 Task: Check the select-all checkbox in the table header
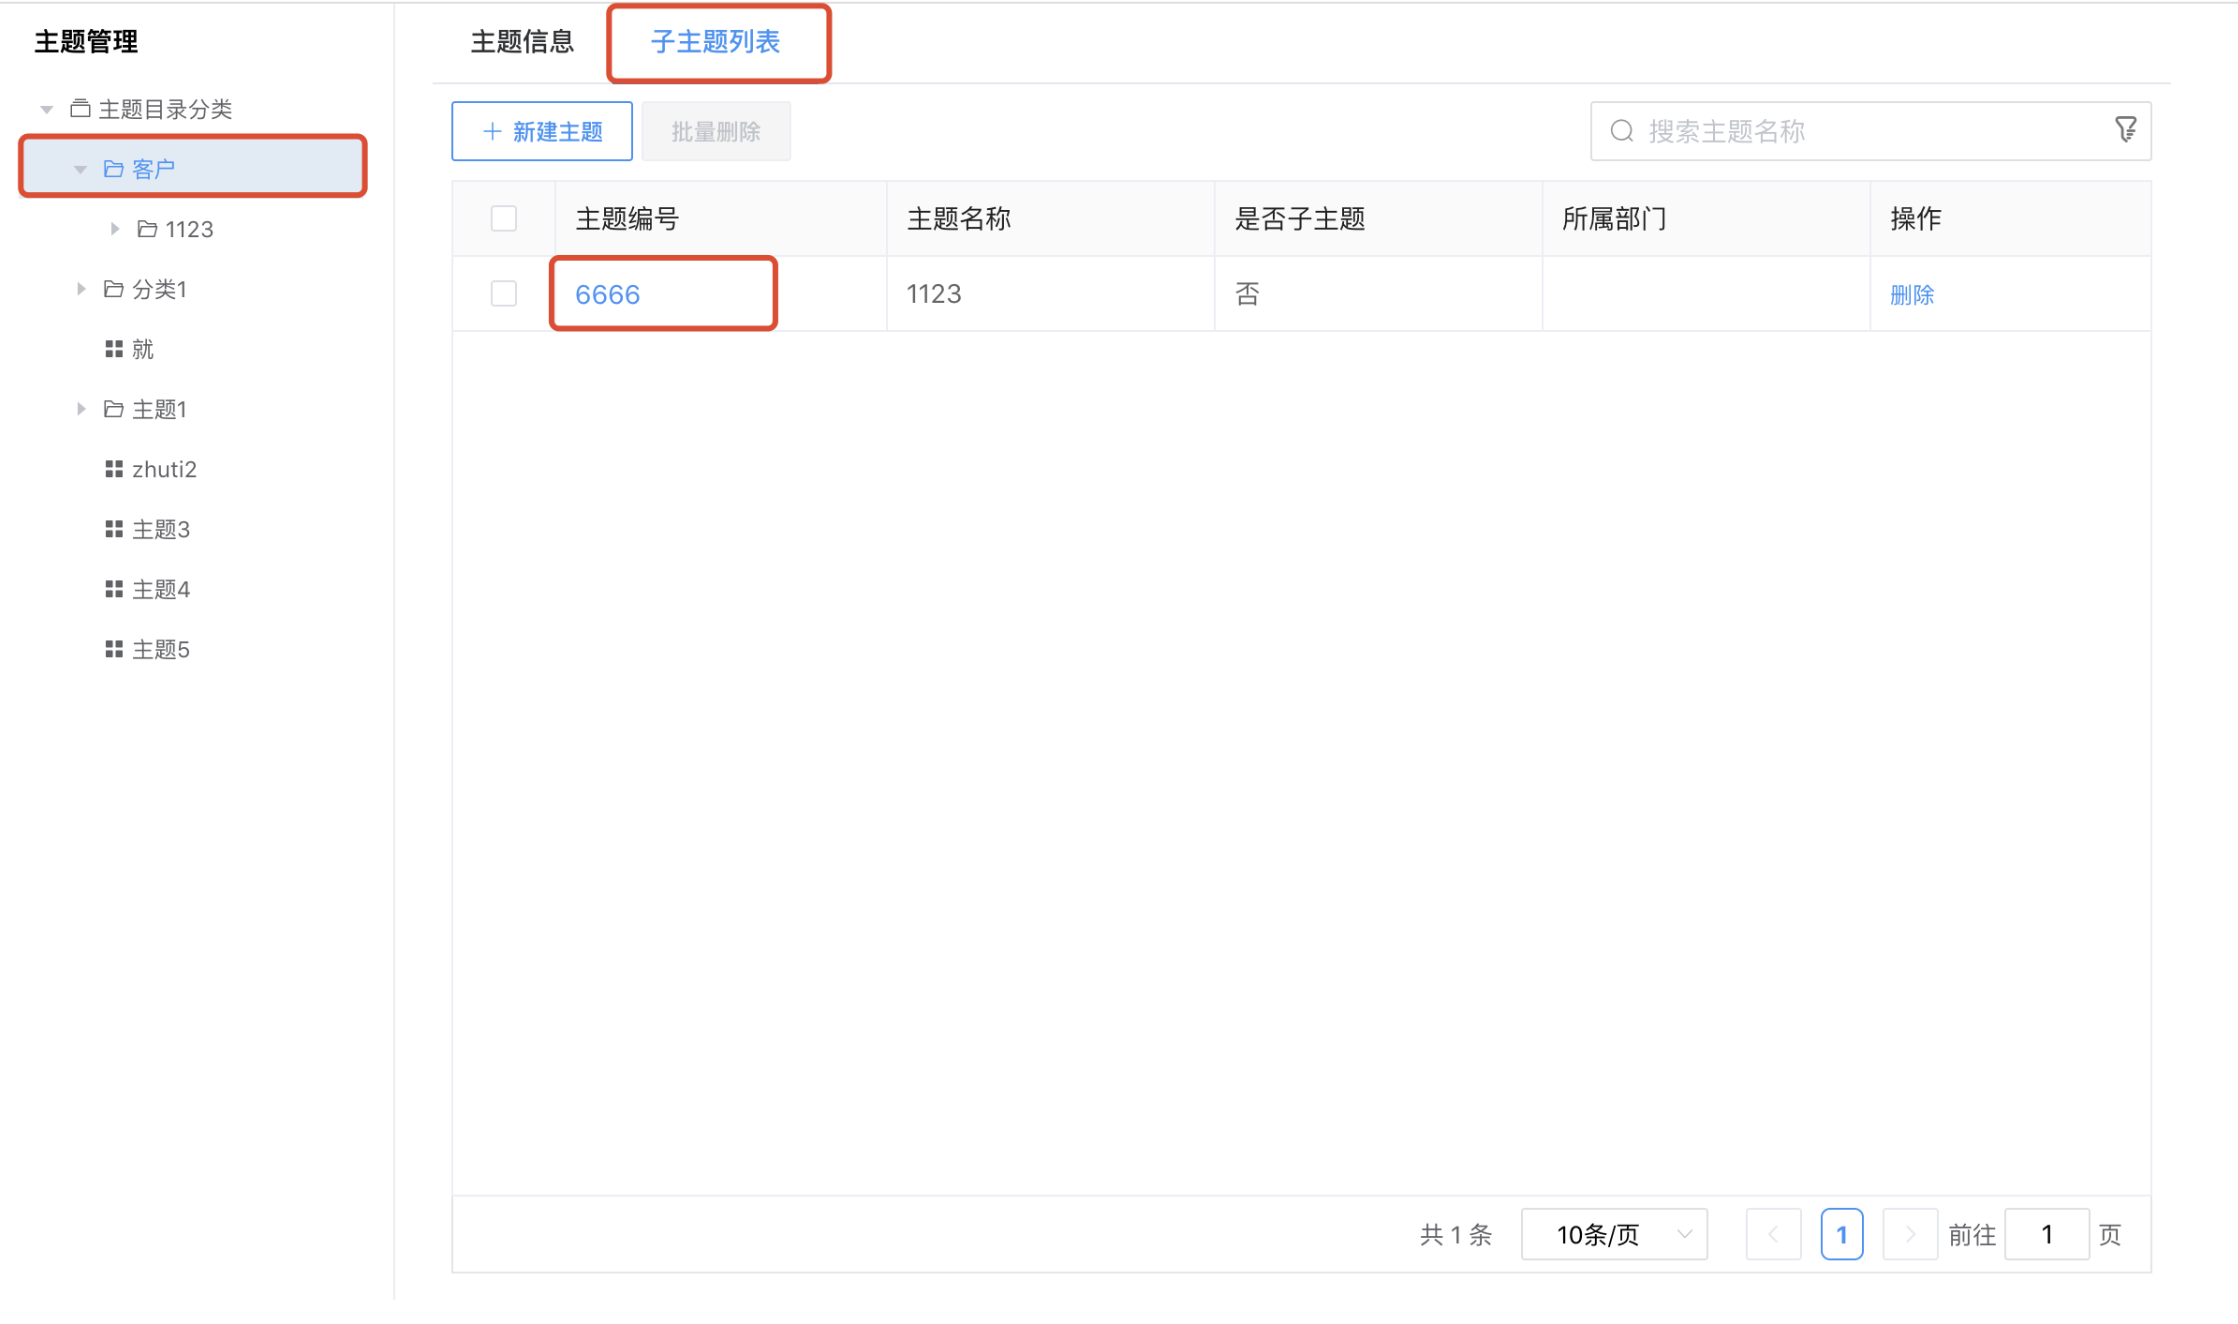point(503,217)
